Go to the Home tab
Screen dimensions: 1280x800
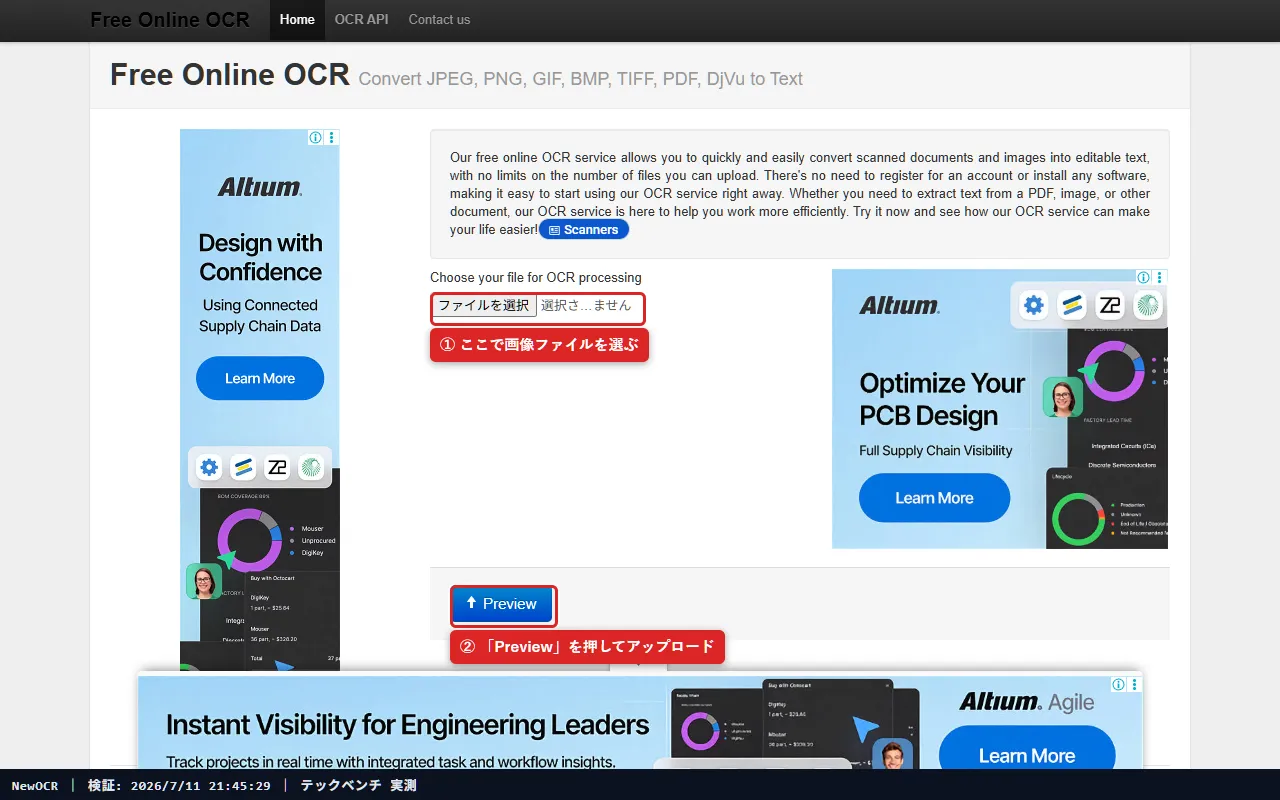[297, 20]
